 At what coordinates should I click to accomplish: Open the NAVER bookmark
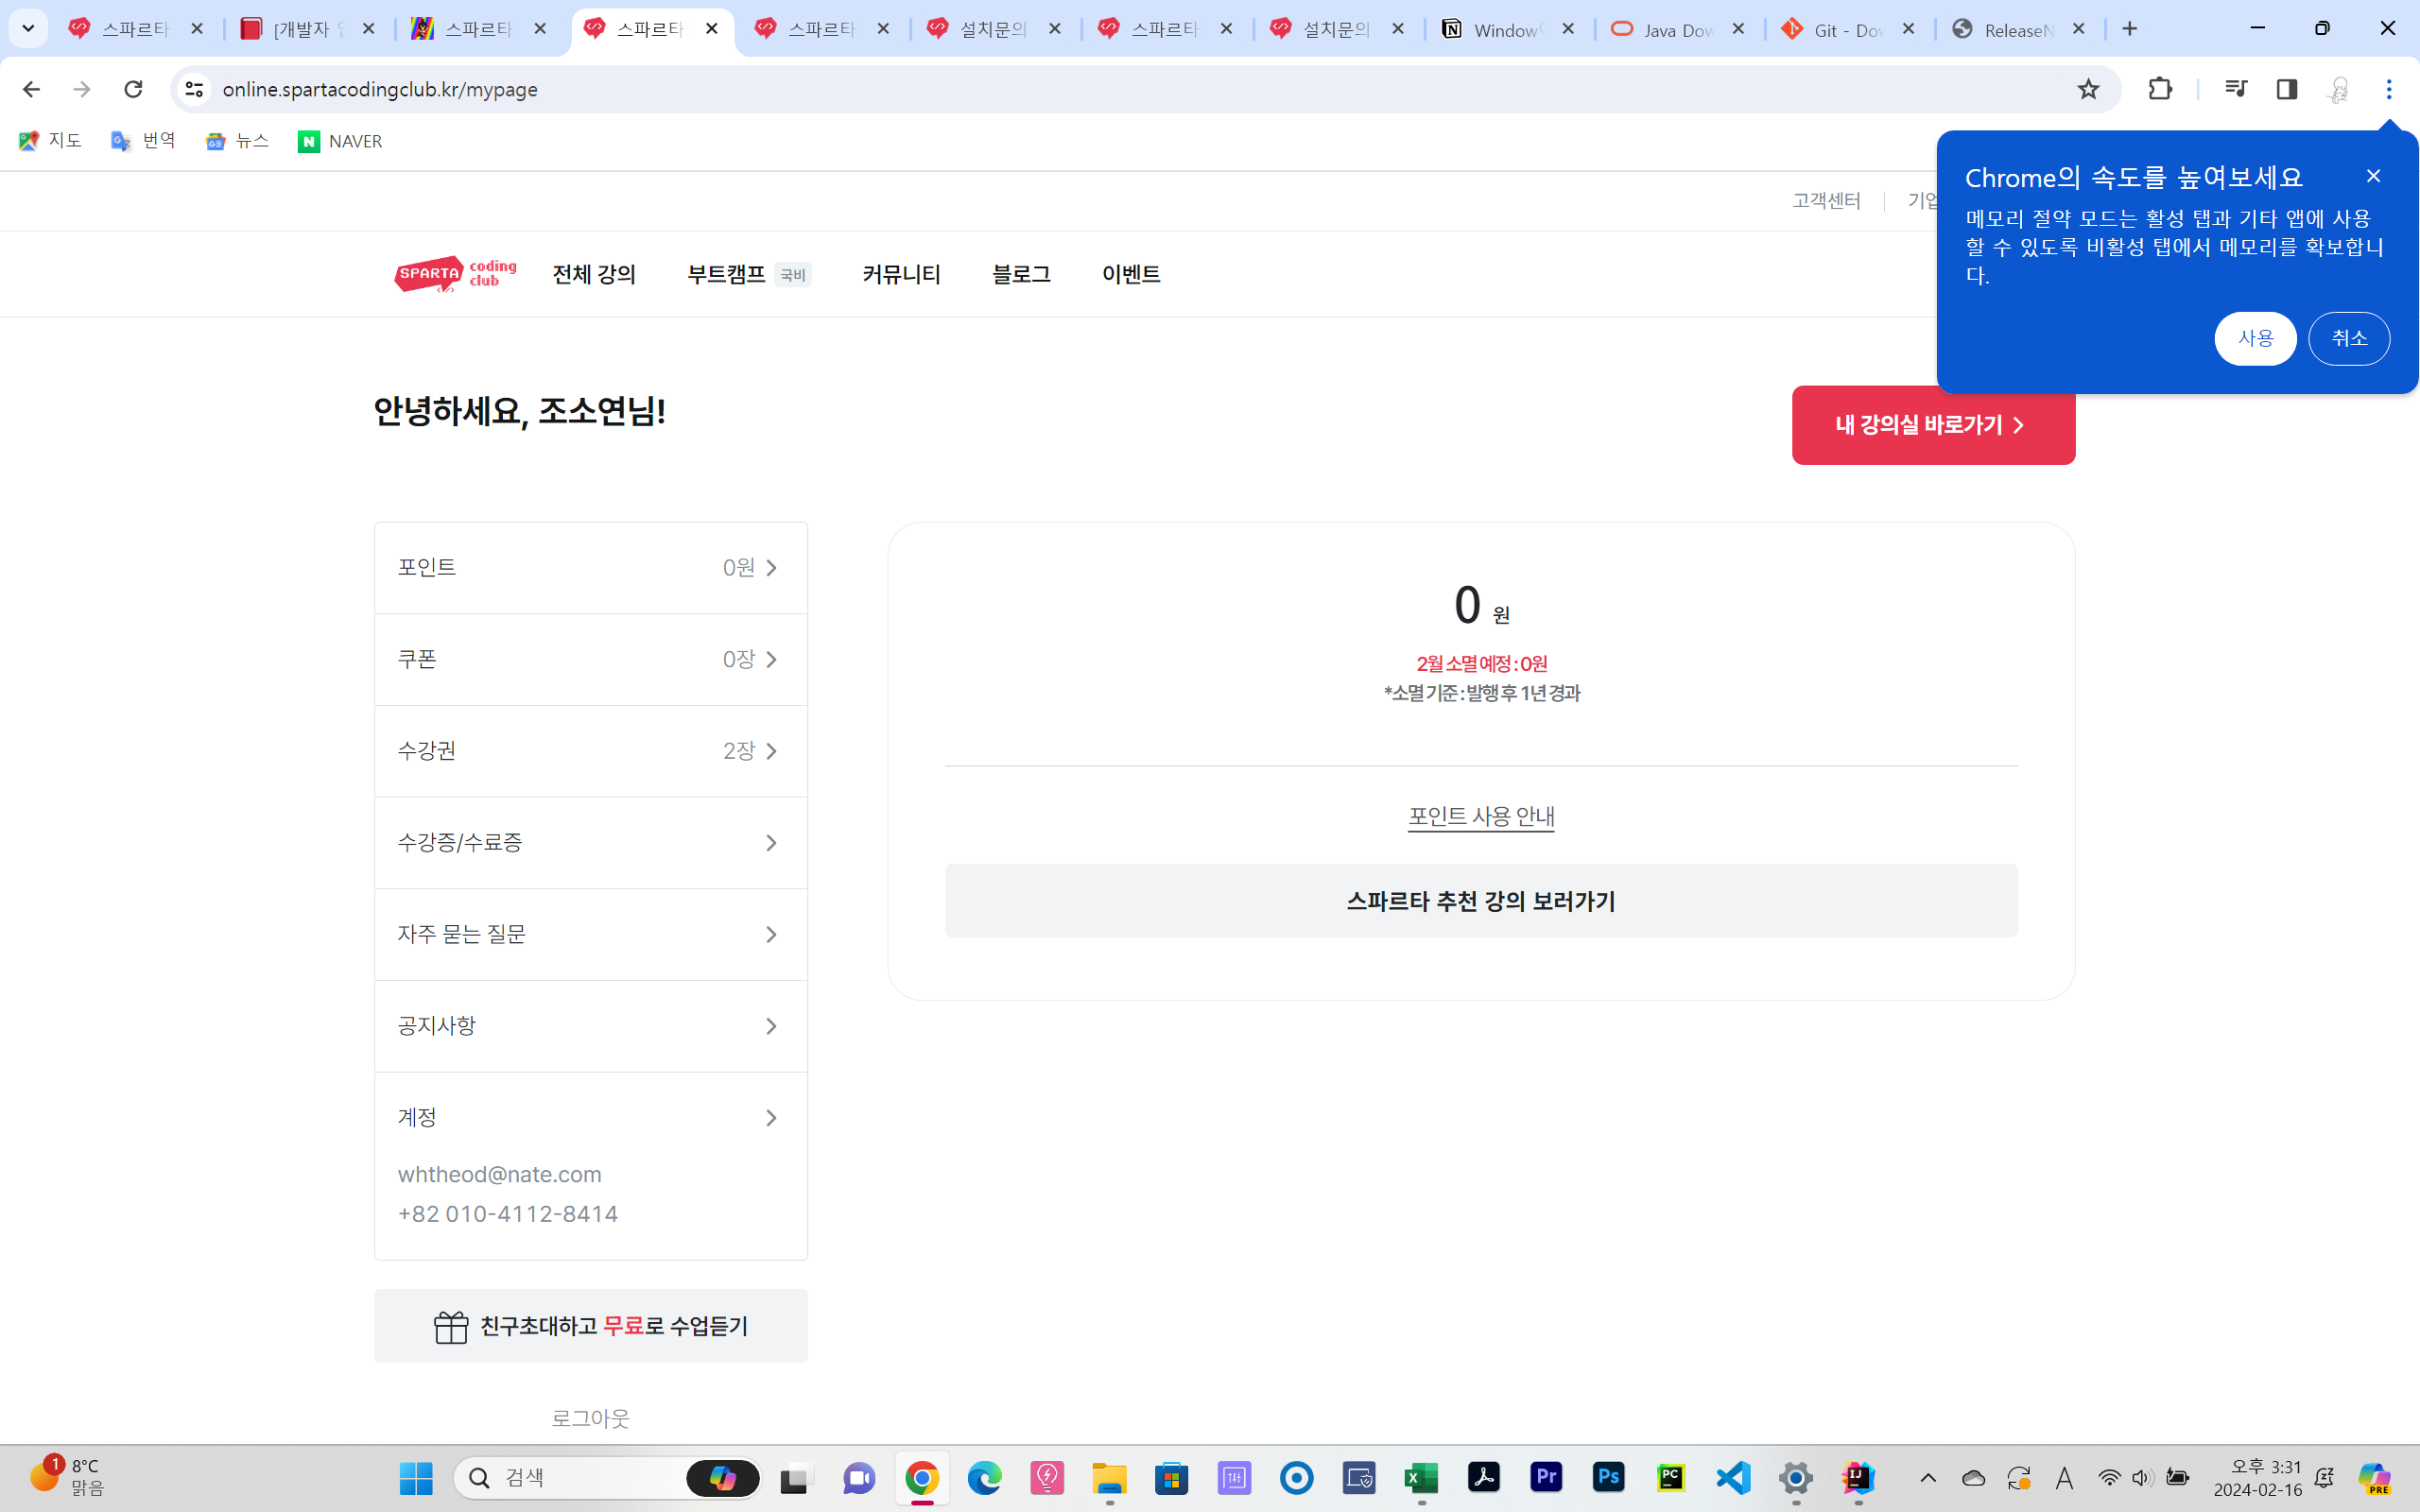340,141
